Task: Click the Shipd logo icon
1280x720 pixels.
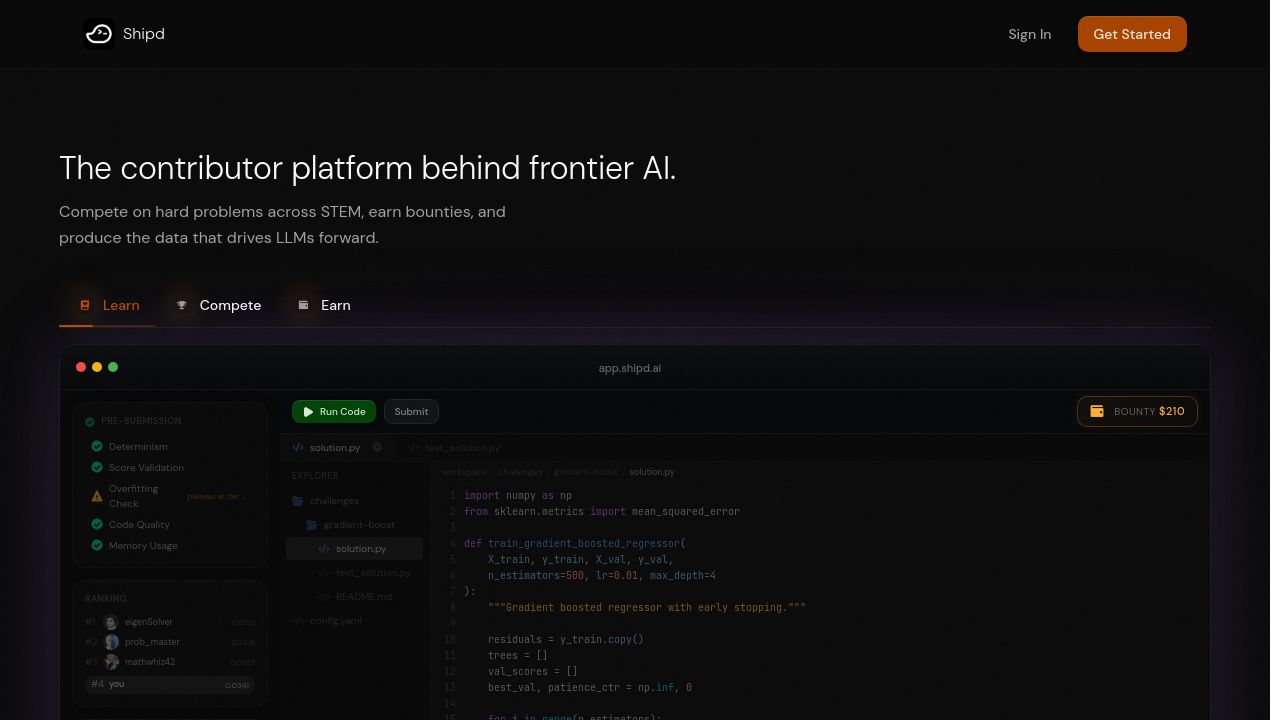Action: tap(99, 34)
